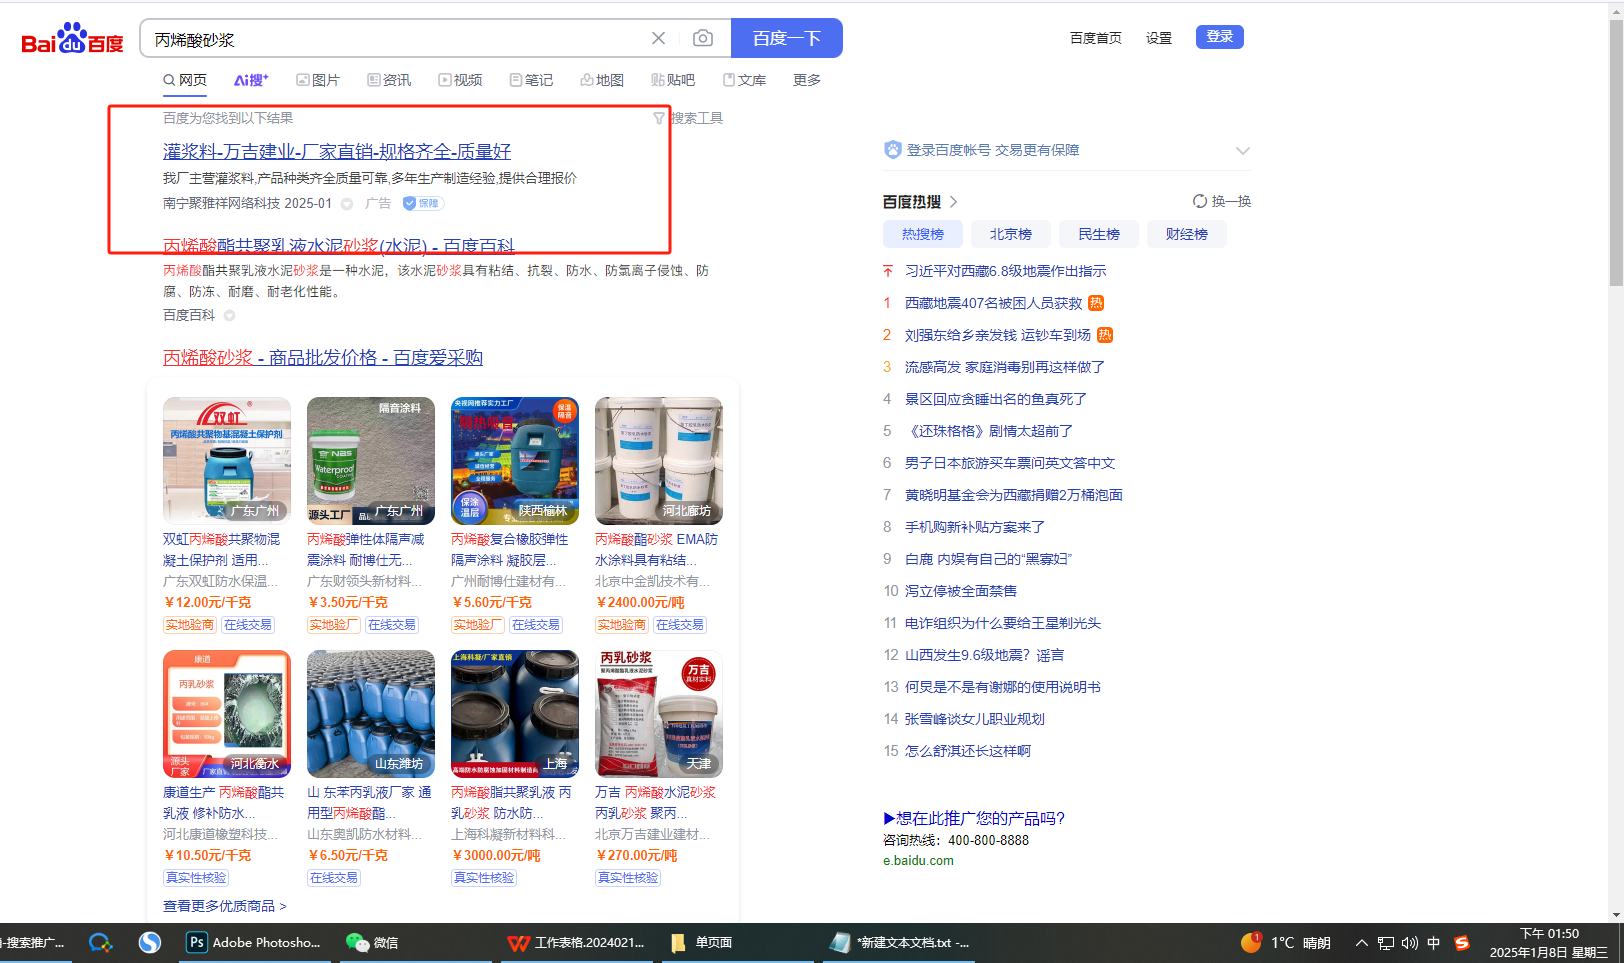
Task: Select the 网页 tab
Action: click(185, 80)
